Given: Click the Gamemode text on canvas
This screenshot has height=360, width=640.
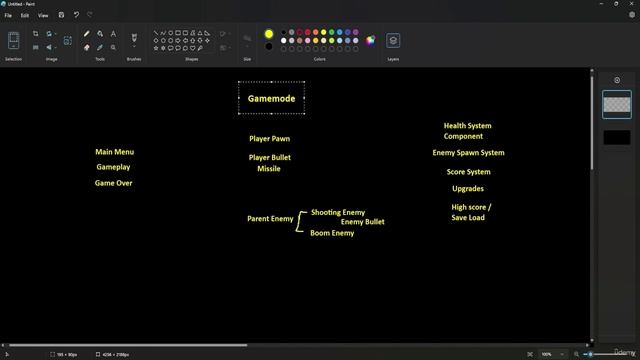Looking at the screenshot, I should pos(271,98).
